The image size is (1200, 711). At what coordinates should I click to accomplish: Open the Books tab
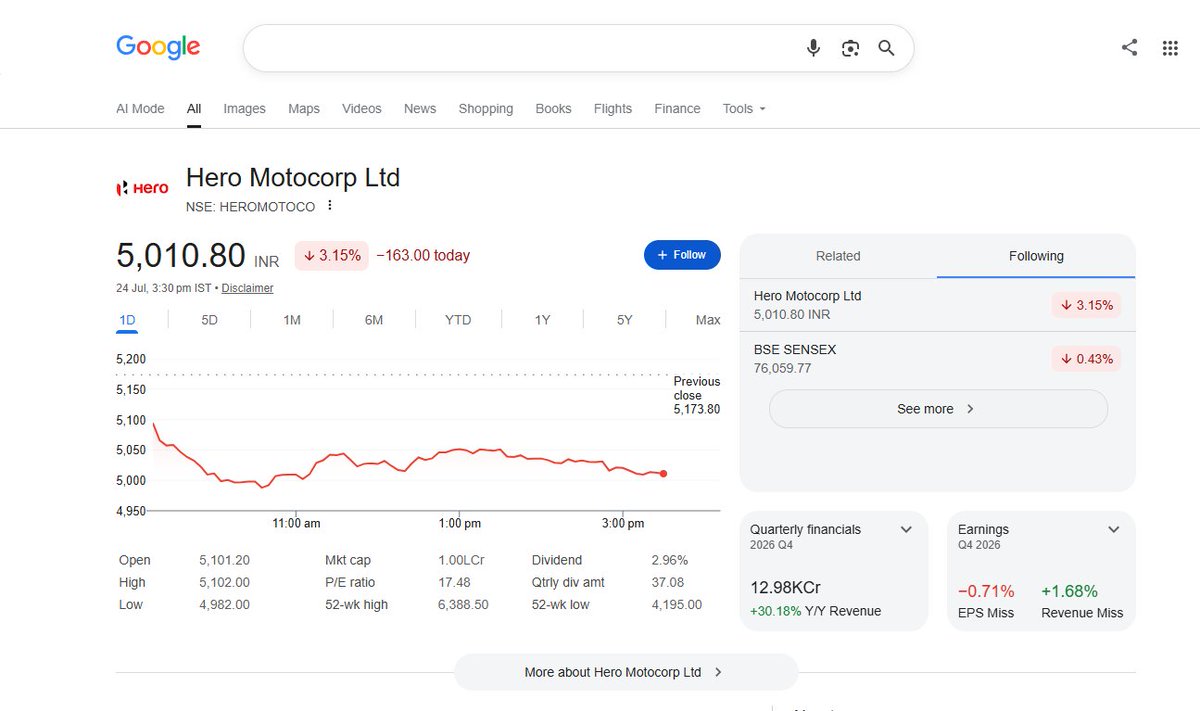(x=553, y=109)
